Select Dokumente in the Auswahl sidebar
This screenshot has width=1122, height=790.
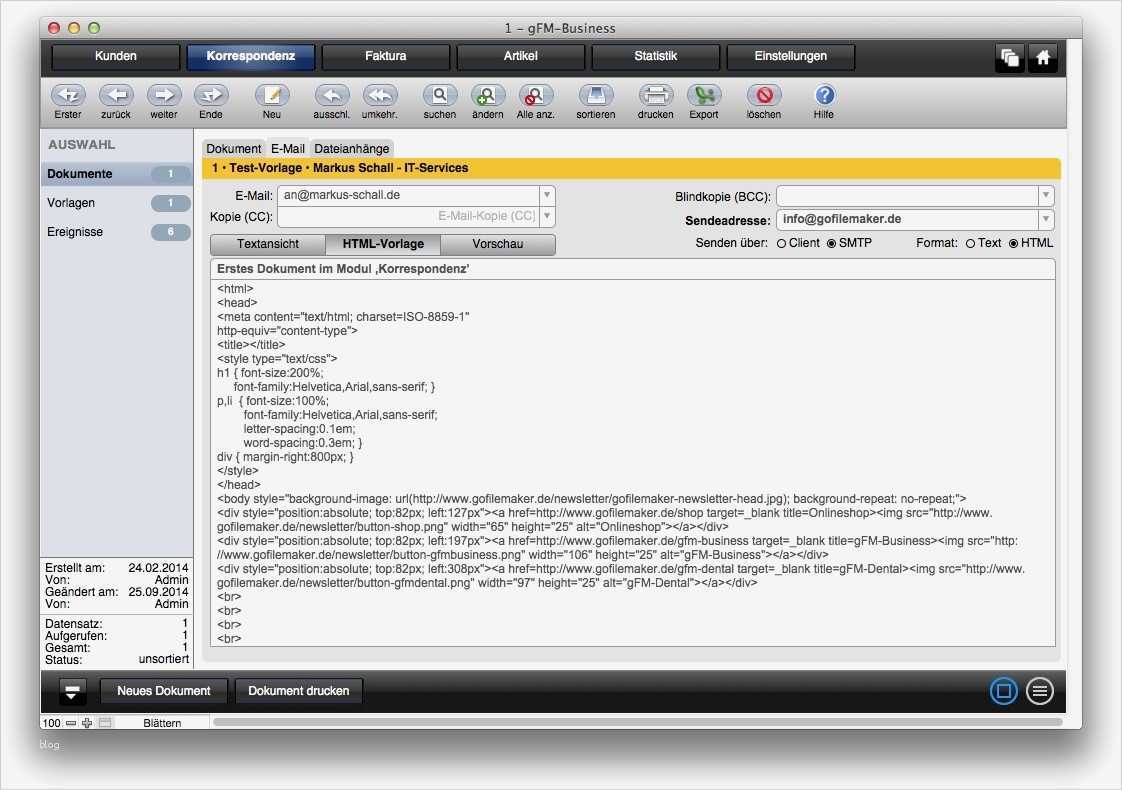coord(117,174)
